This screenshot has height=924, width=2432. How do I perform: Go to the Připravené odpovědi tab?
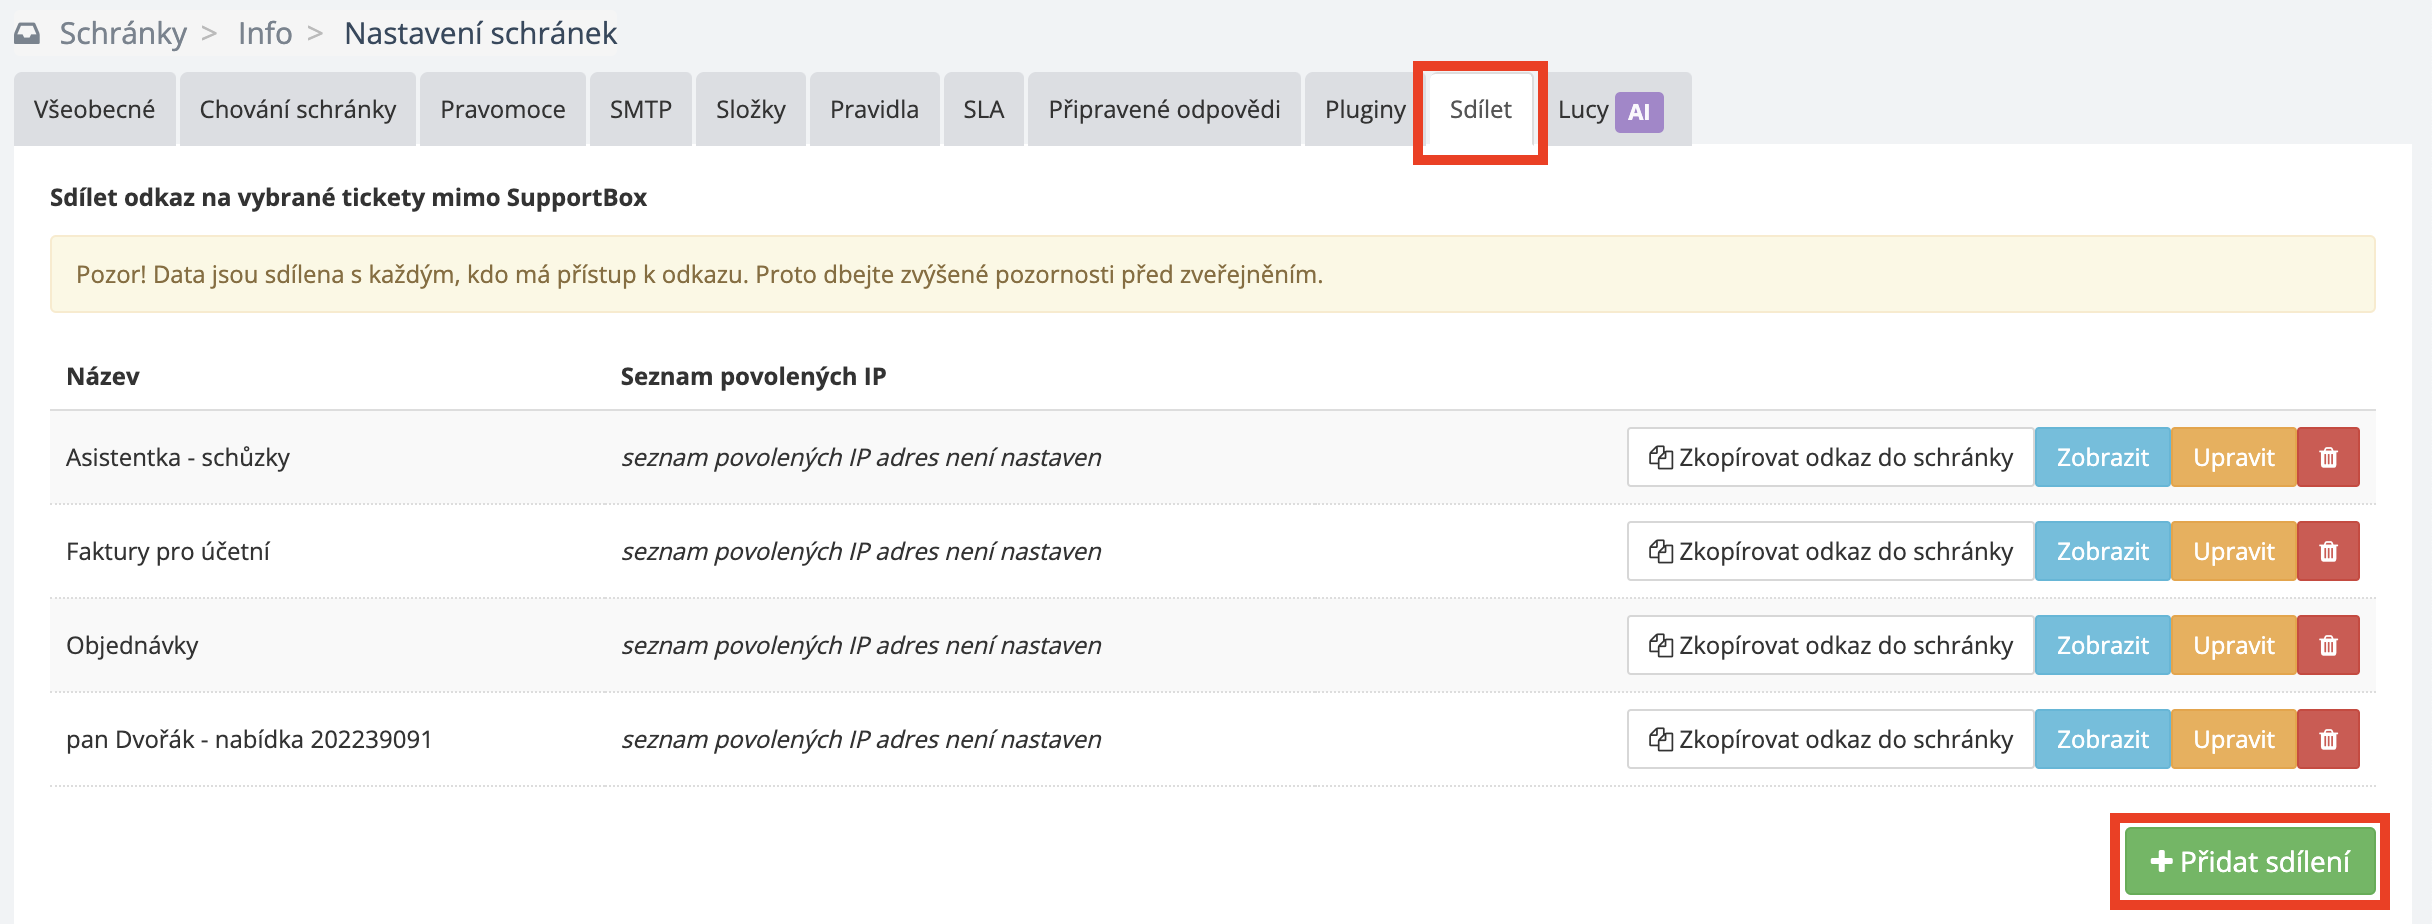(x=1164, y=110)
